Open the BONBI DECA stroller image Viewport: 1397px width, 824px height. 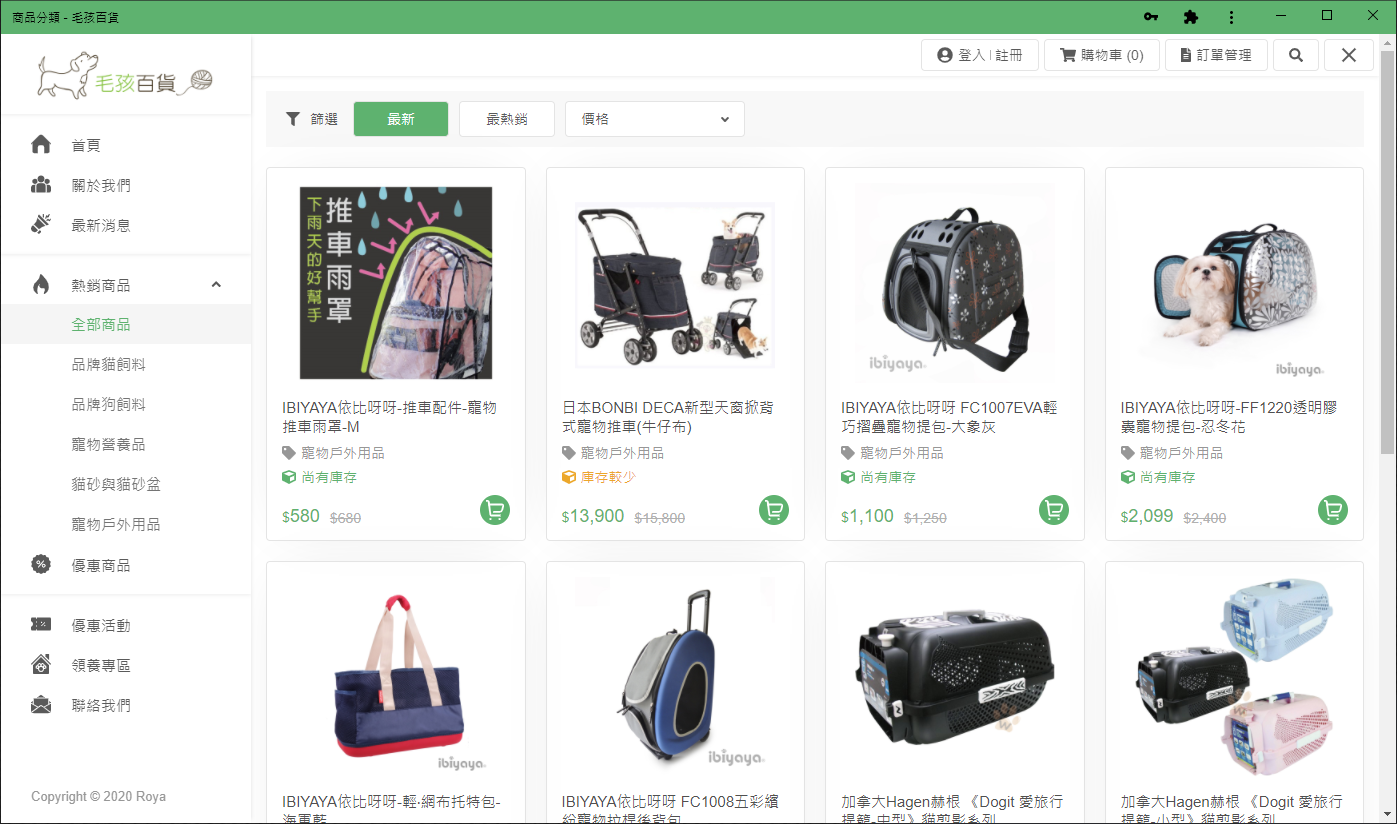675,283
